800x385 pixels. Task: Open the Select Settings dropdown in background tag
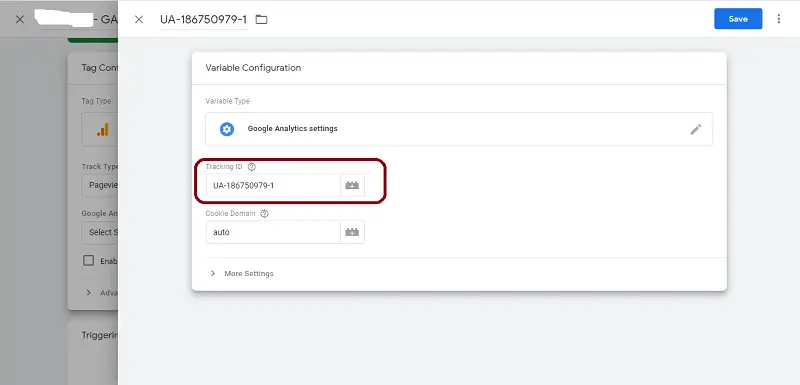pos(100,232)
